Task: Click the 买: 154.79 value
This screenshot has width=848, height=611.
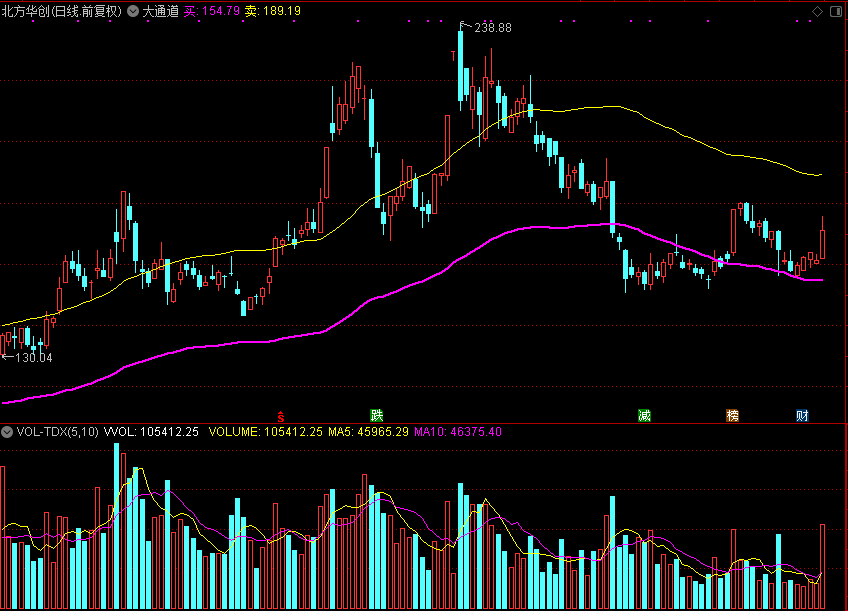Action: tap(211, 11)
